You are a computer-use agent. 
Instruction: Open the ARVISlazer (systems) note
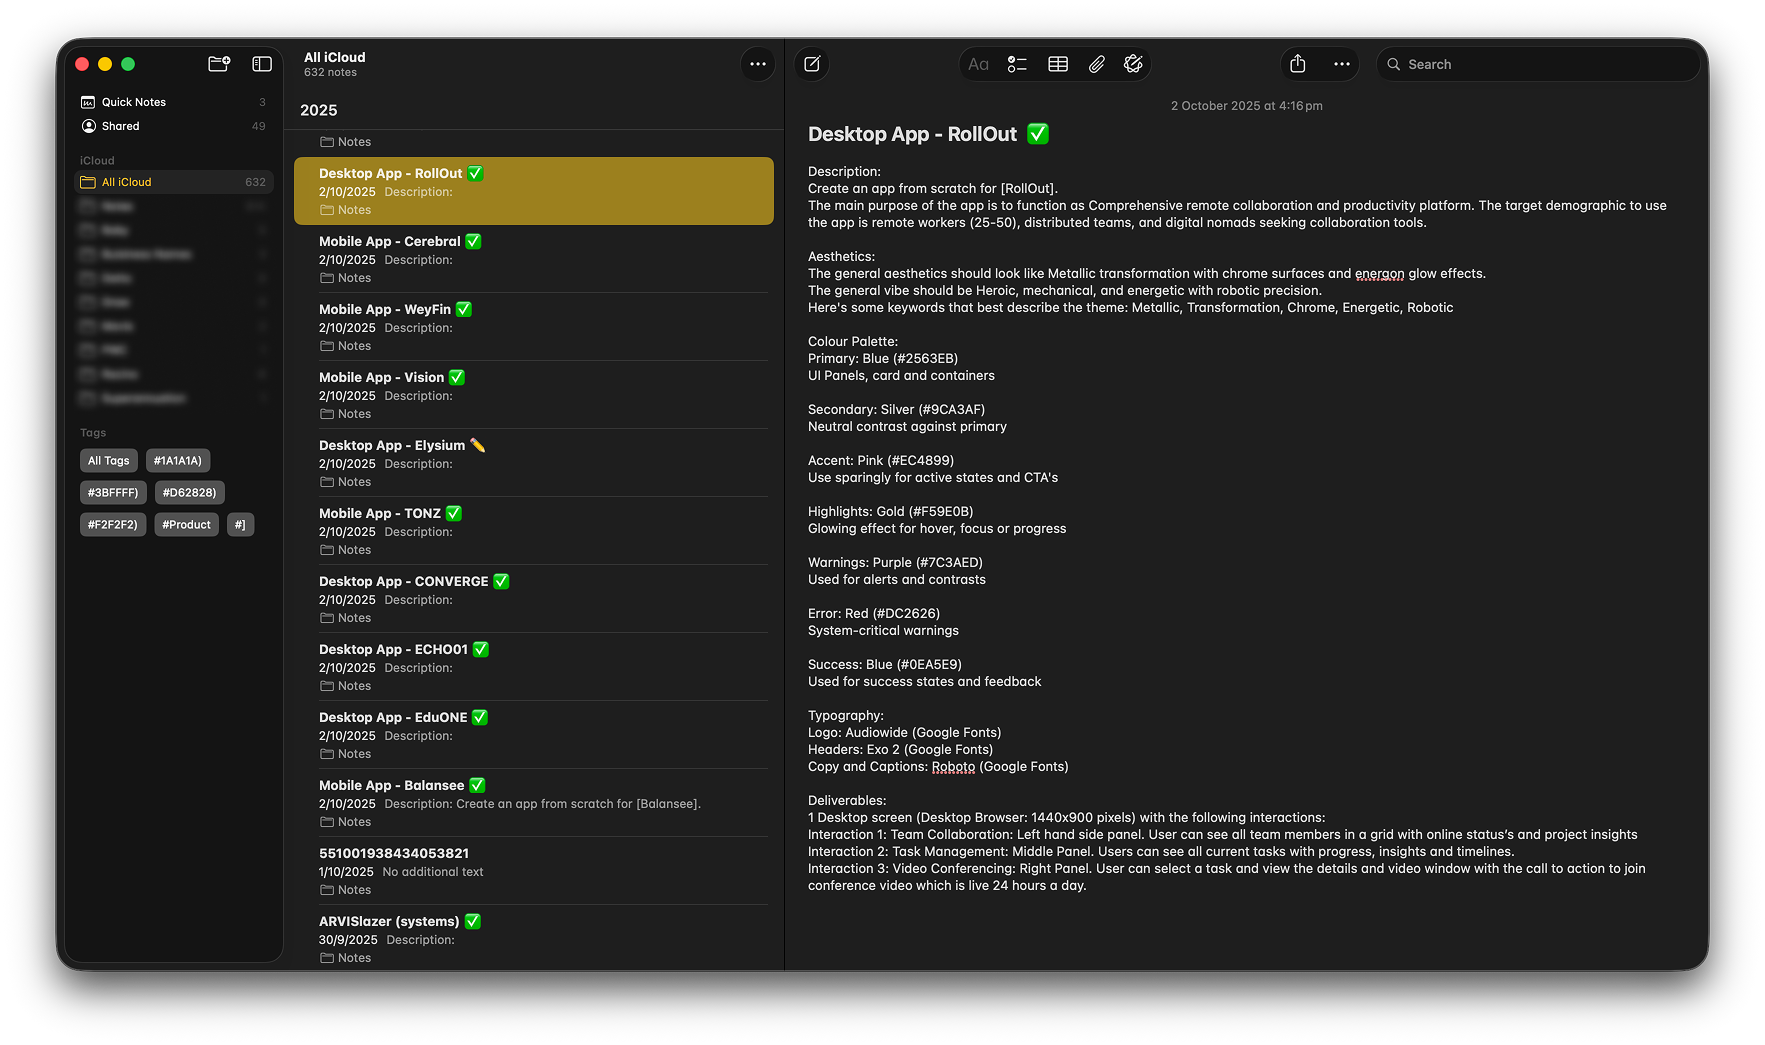coord(534,939)
